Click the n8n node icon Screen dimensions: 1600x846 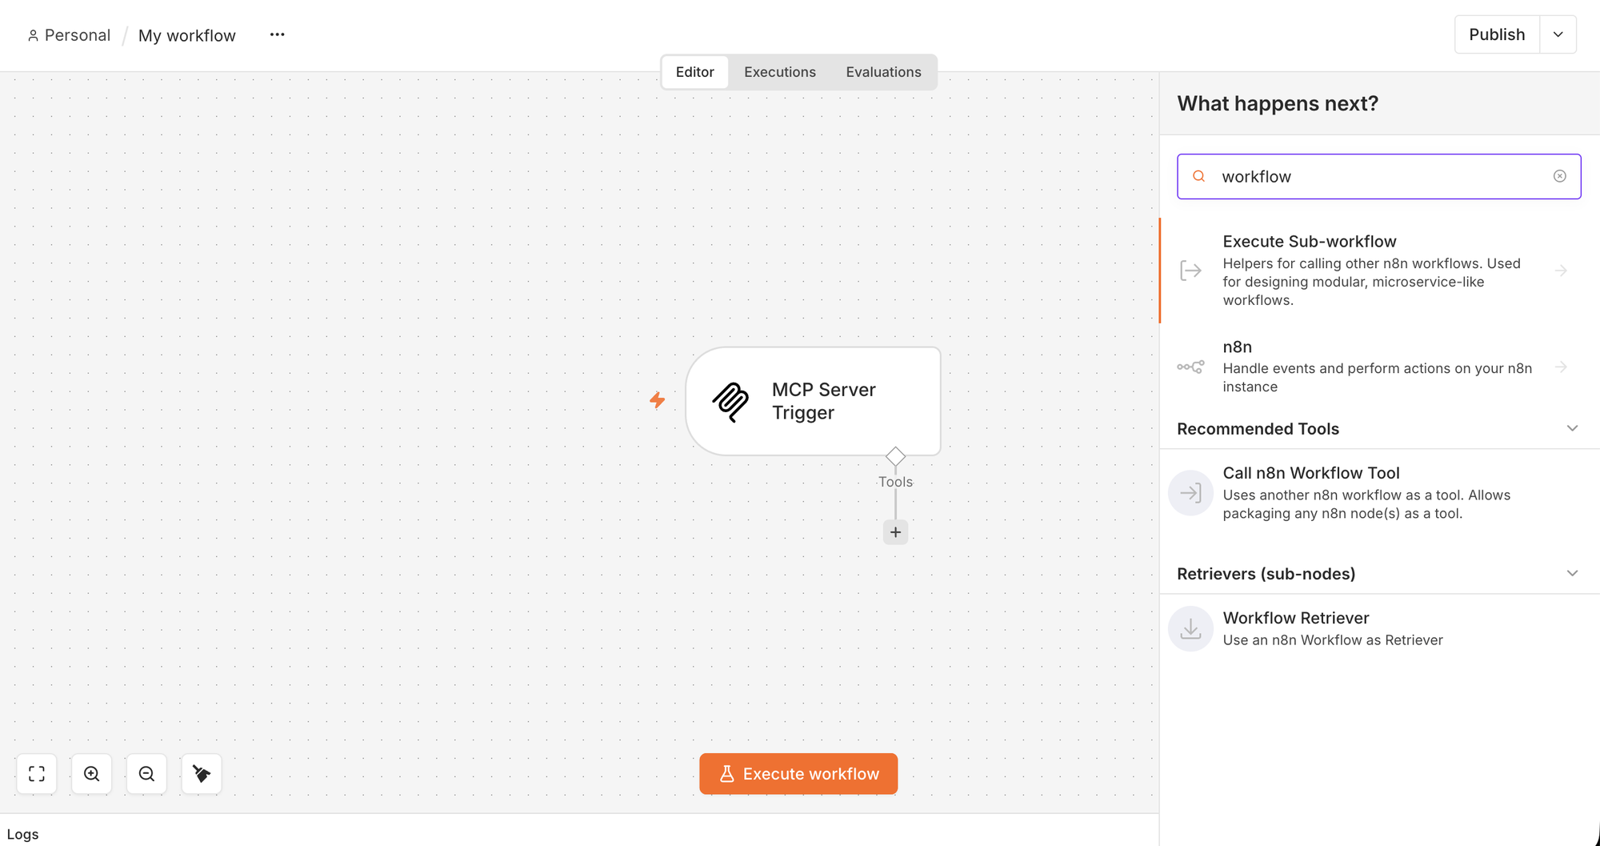pyautogui.click(x=1190, y=367)
